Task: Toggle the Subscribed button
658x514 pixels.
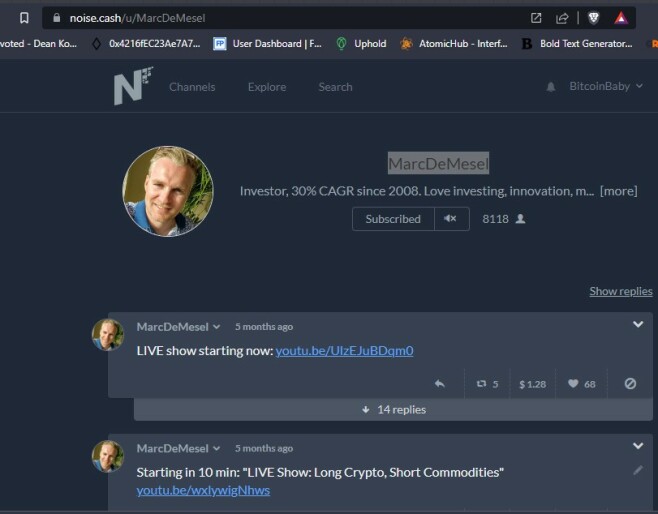Action: (393, 219)
